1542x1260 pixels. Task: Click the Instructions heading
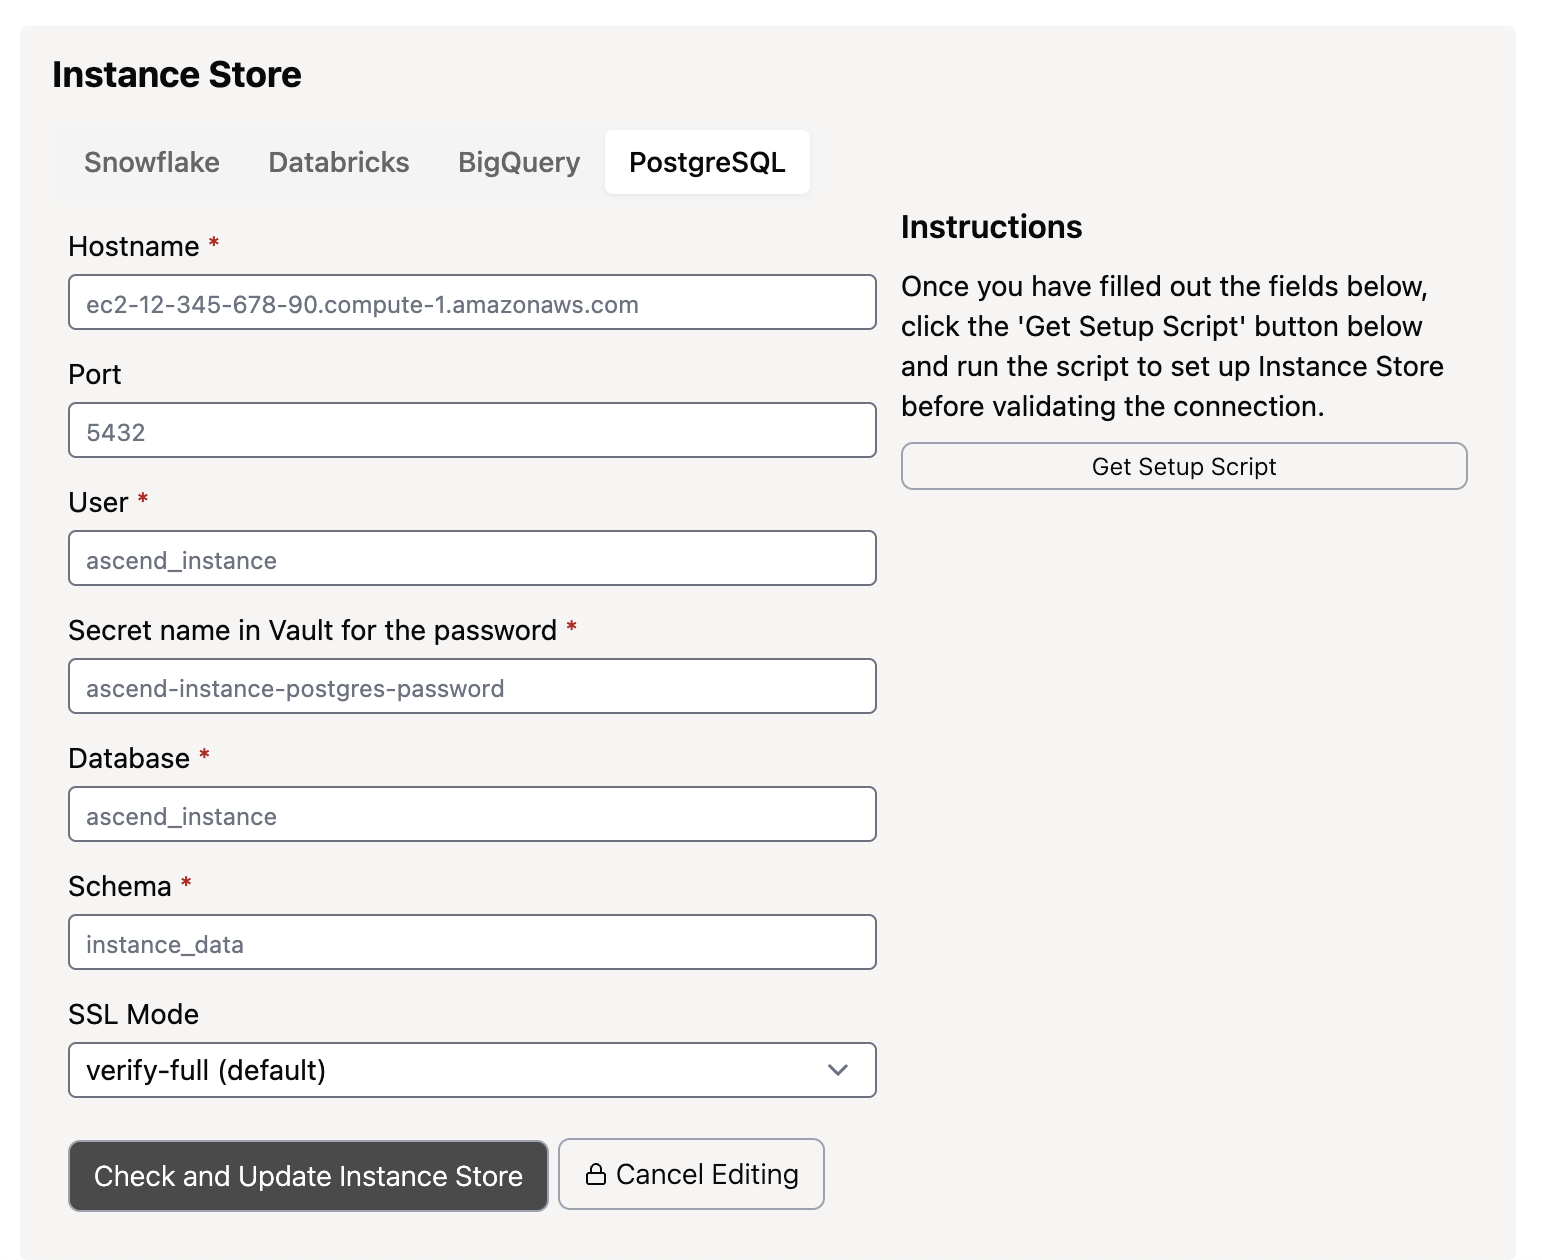991,227
